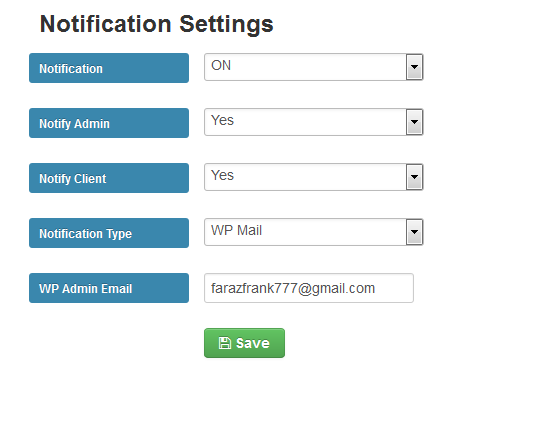Image resolution: width=548 pixels, height=441 pixels.
Task: Click the WP Admin Email blue label
Action: (109, 288)
